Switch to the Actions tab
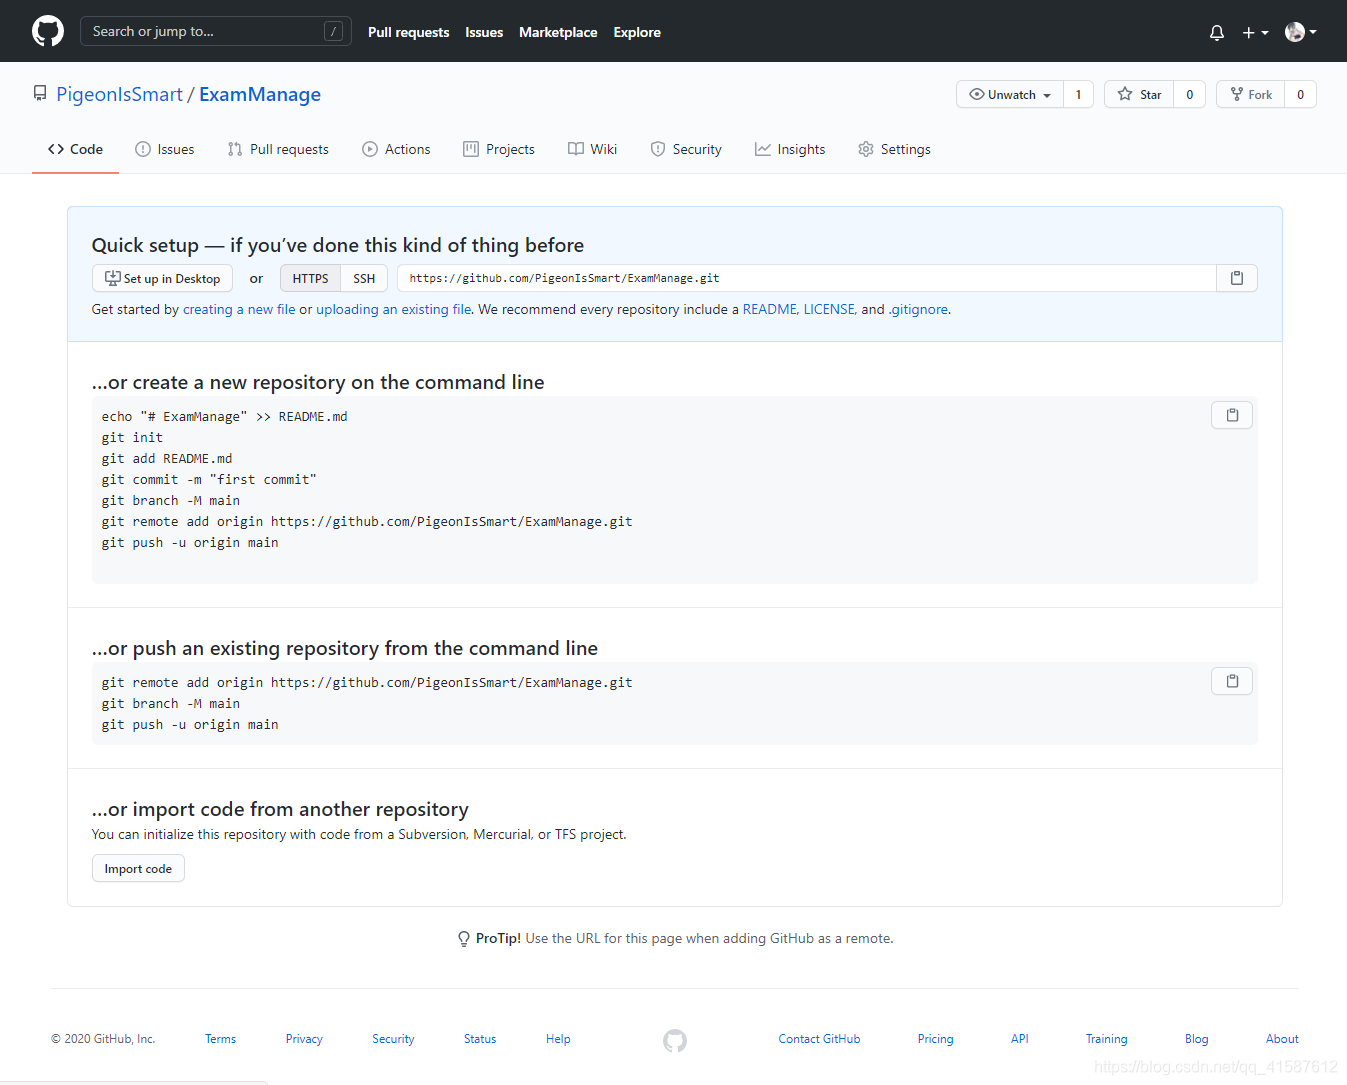The image size is (1347, 1085). 396,149
